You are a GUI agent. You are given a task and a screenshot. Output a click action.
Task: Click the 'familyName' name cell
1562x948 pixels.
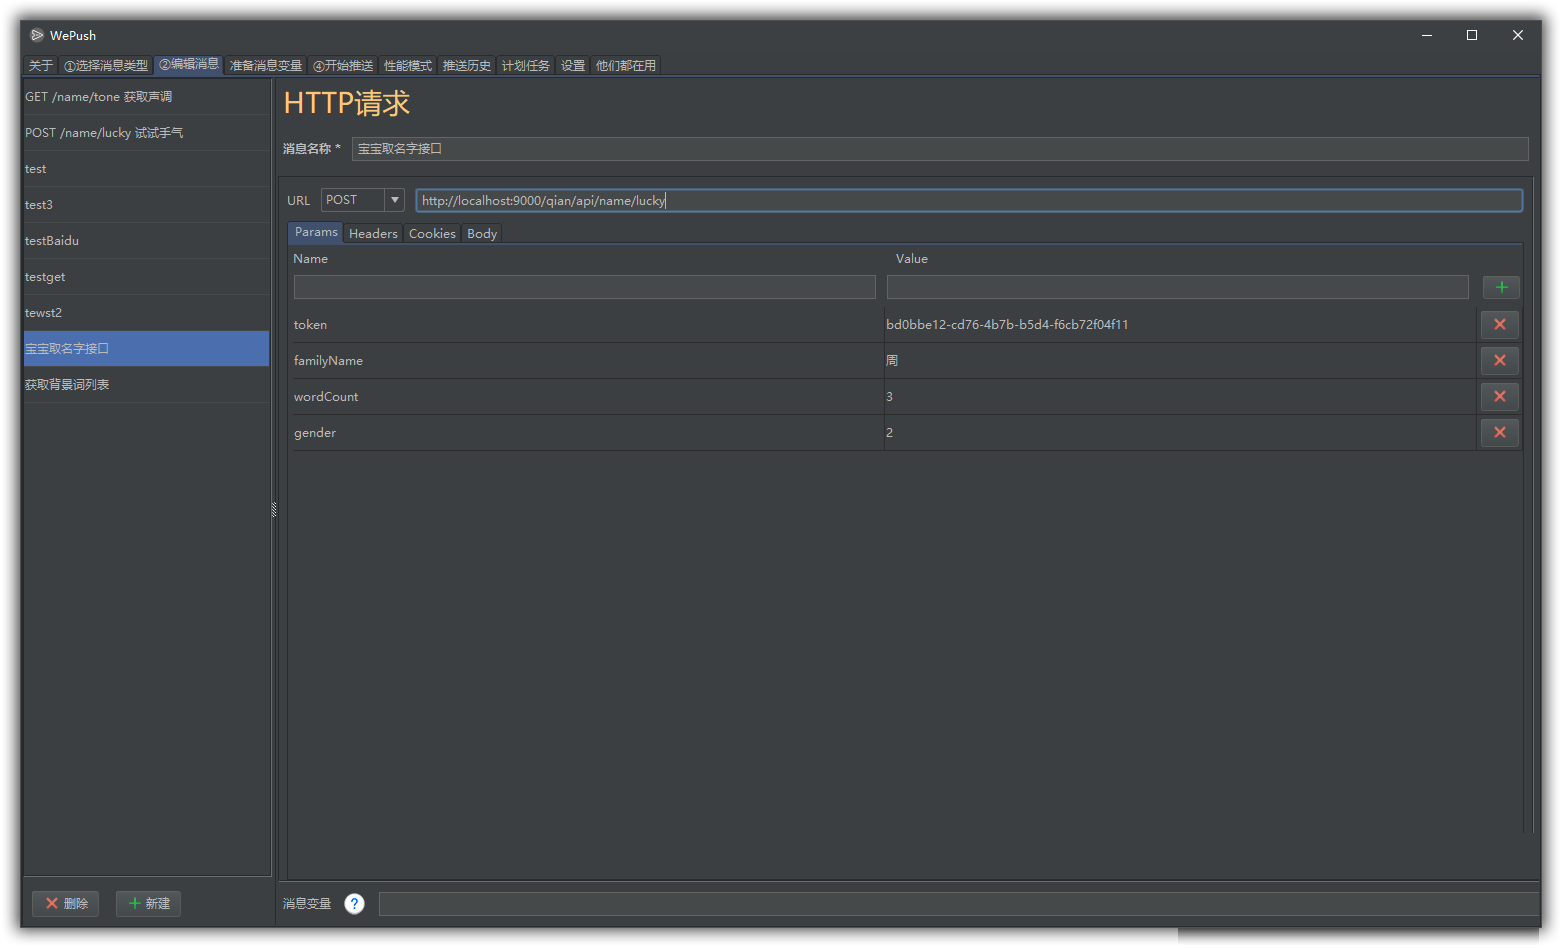point(587,361)
